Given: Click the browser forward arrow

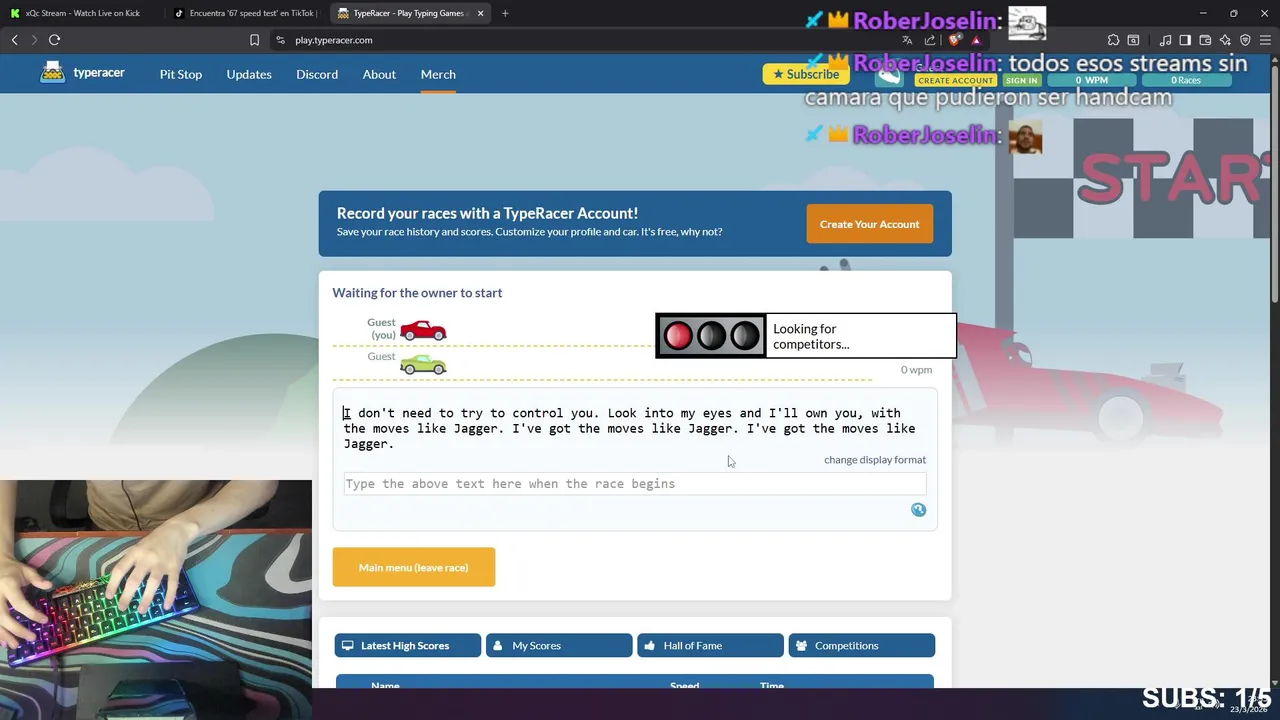Looking at the screenshot, I should point(34,40).
